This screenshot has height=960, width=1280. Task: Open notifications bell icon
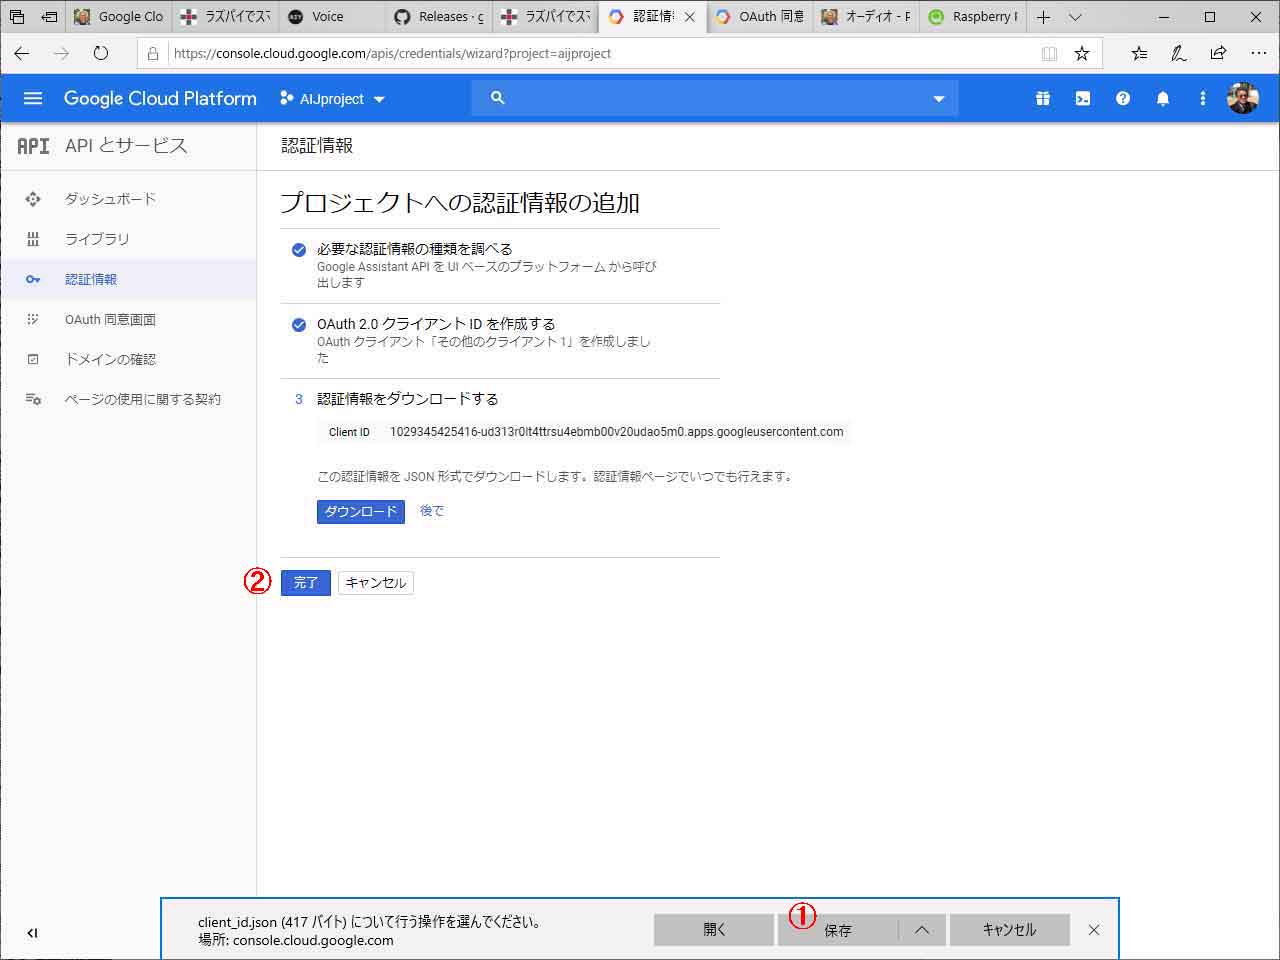(1163, 98)
